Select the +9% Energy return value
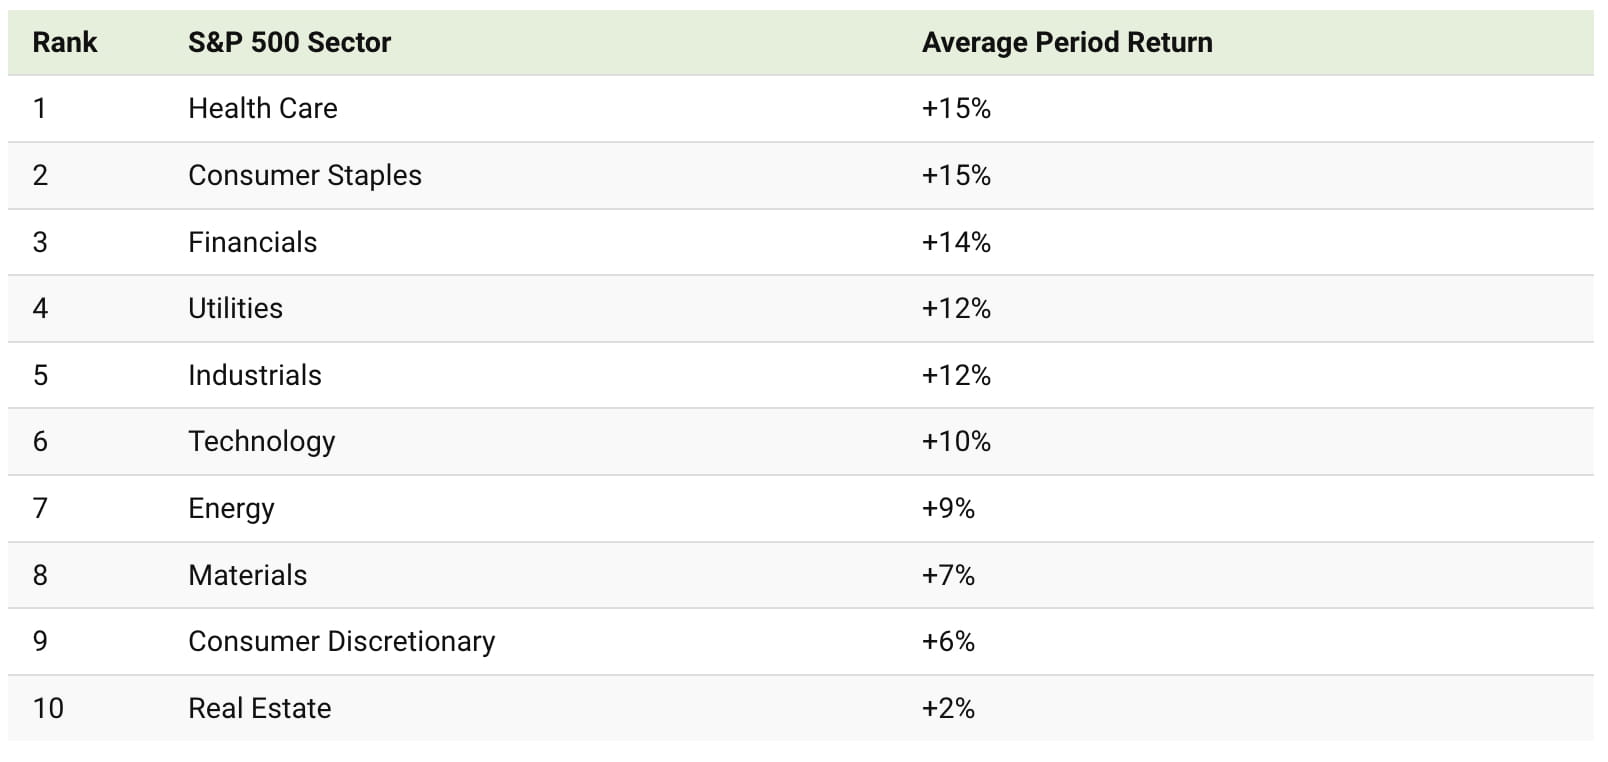Viewport: 1608px width, 762px height. click(948, 508)
